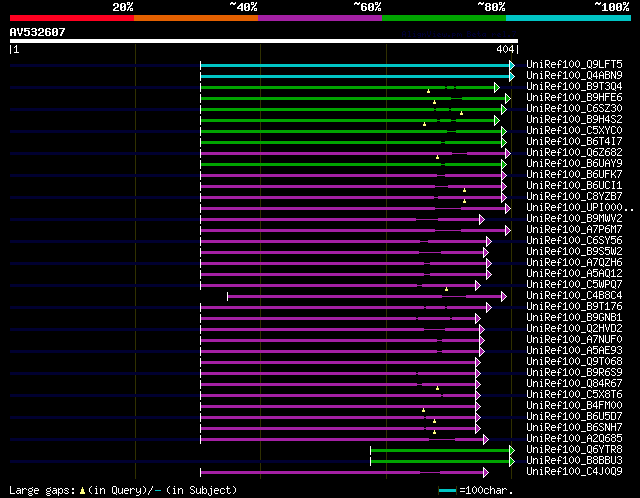640x498 pixels.
Task: Select the UniRef100_A5AQ12 label
Action: [x=574, y=274]
